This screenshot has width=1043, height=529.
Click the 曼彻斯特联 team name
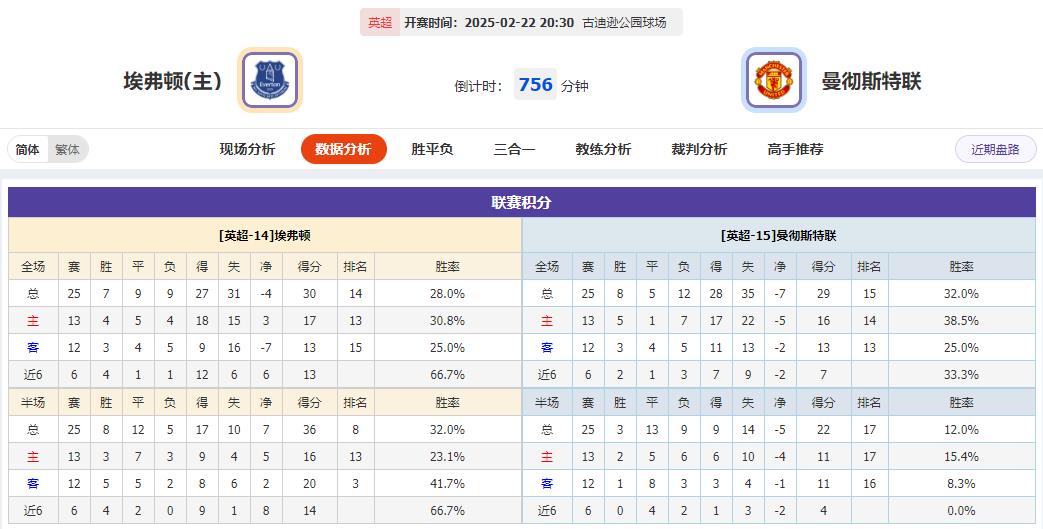coord(871,82)
